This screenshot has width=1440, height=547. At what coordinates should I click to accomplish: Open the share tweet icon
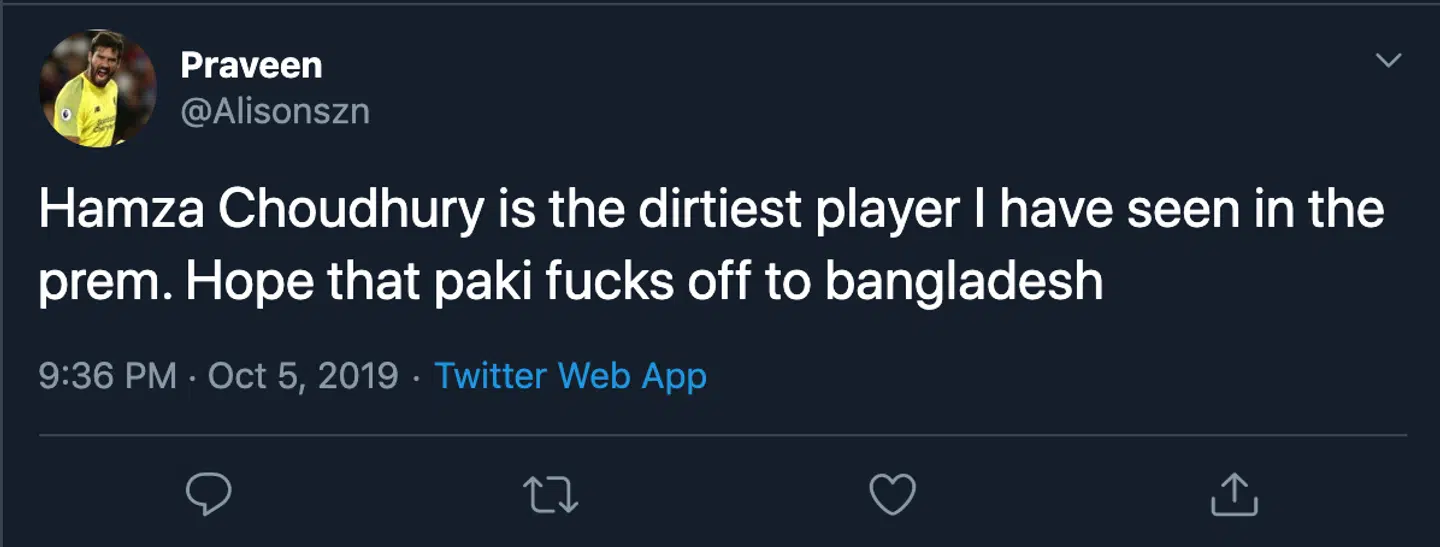pos(1234,494)
